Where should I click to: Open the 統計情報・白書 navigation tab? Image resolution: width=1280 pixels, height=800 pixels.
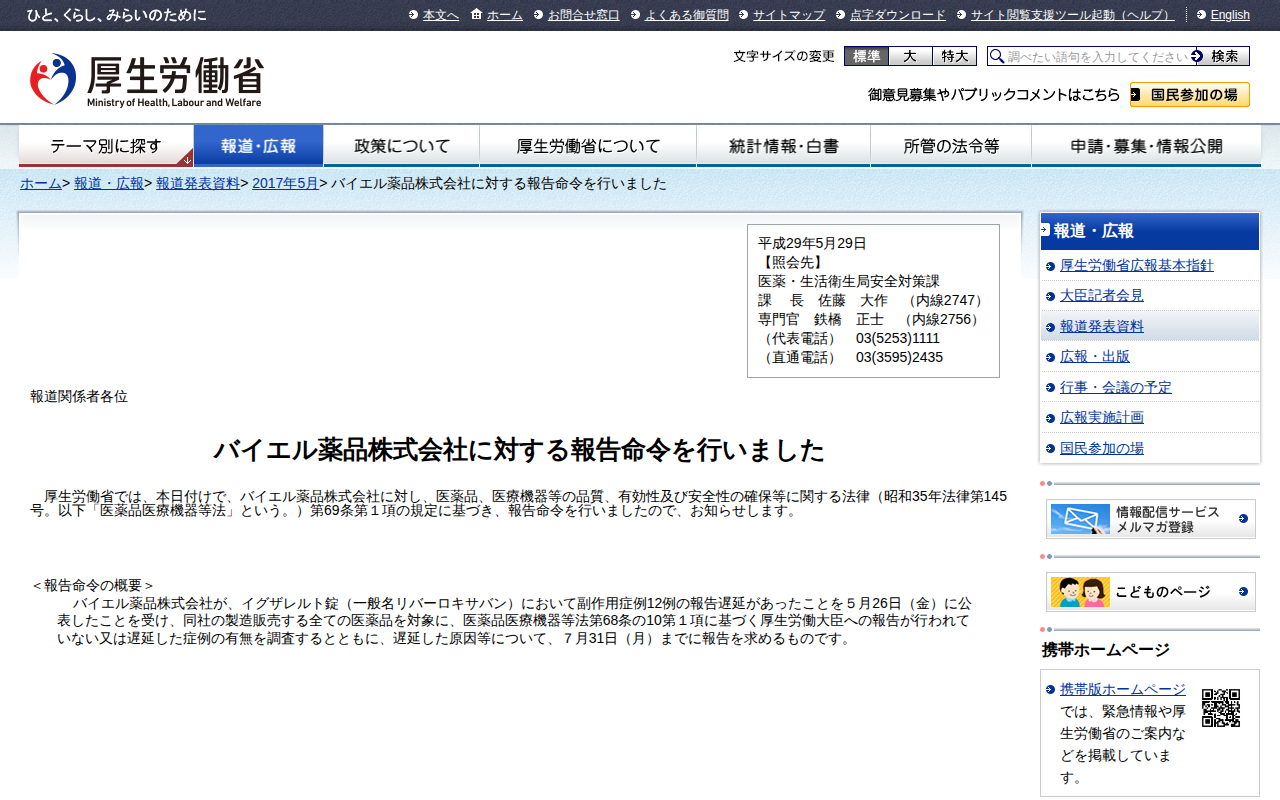(x=784, y=146)
